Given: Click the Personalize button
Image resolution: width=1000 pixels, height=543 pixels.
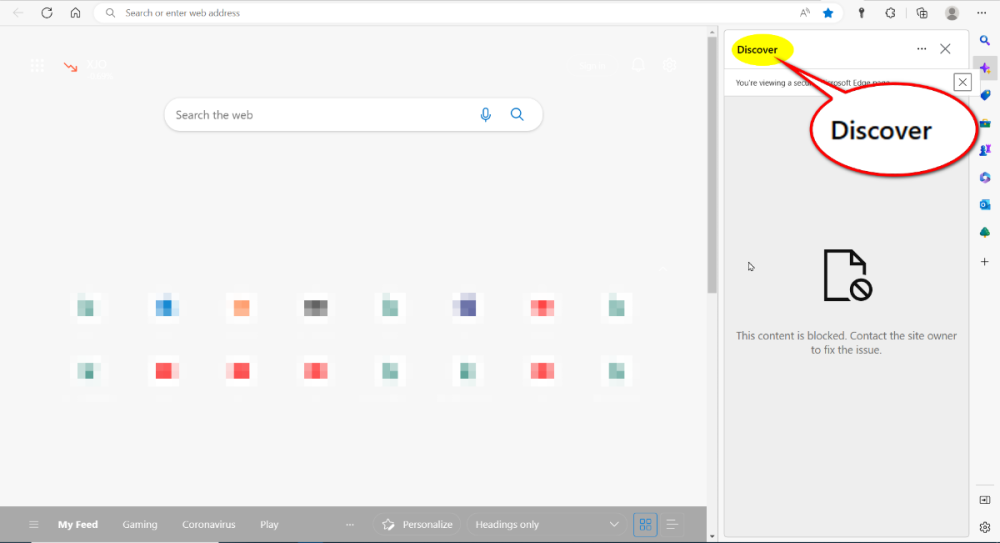Looking at the screenshot, I should point(417,524).
